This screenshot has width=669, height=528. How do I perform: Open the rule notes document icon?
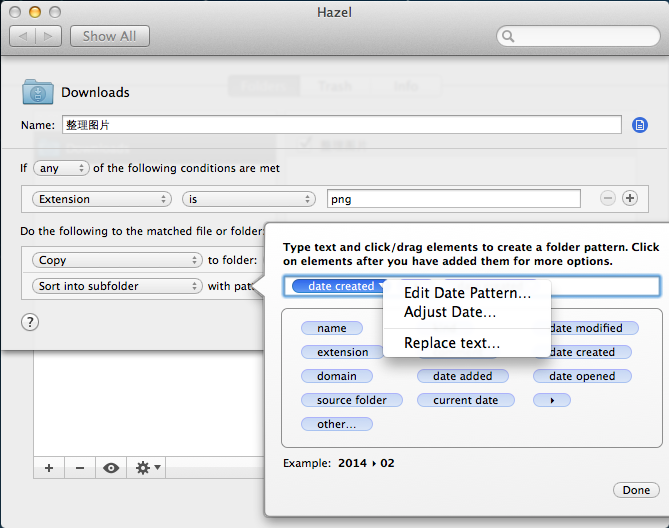tap(640, 125)
